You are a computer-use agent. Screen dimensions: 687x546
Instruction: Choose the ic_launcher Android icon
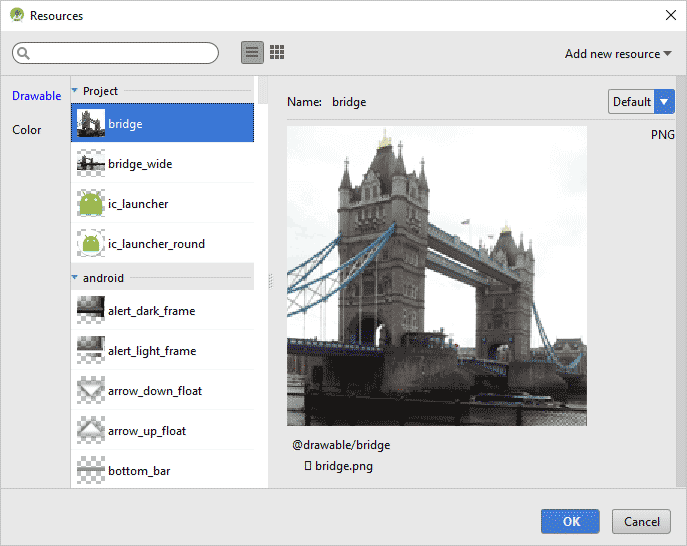tap(91, 204)
